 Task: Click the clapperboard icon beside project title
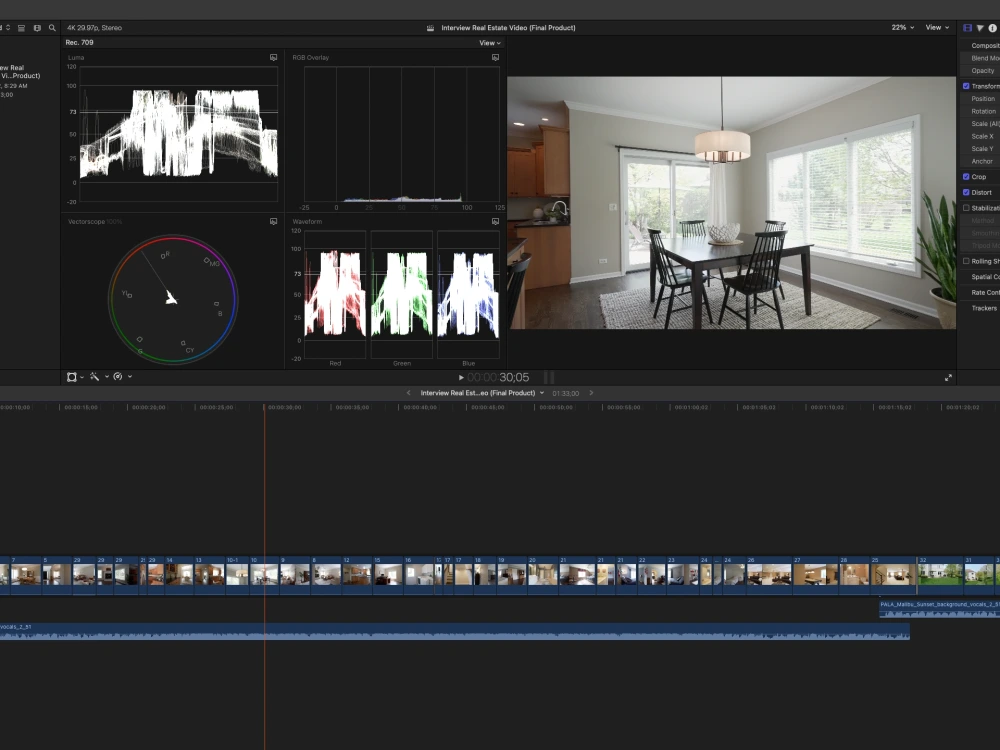pyautogui.click(x=430, y=28)
